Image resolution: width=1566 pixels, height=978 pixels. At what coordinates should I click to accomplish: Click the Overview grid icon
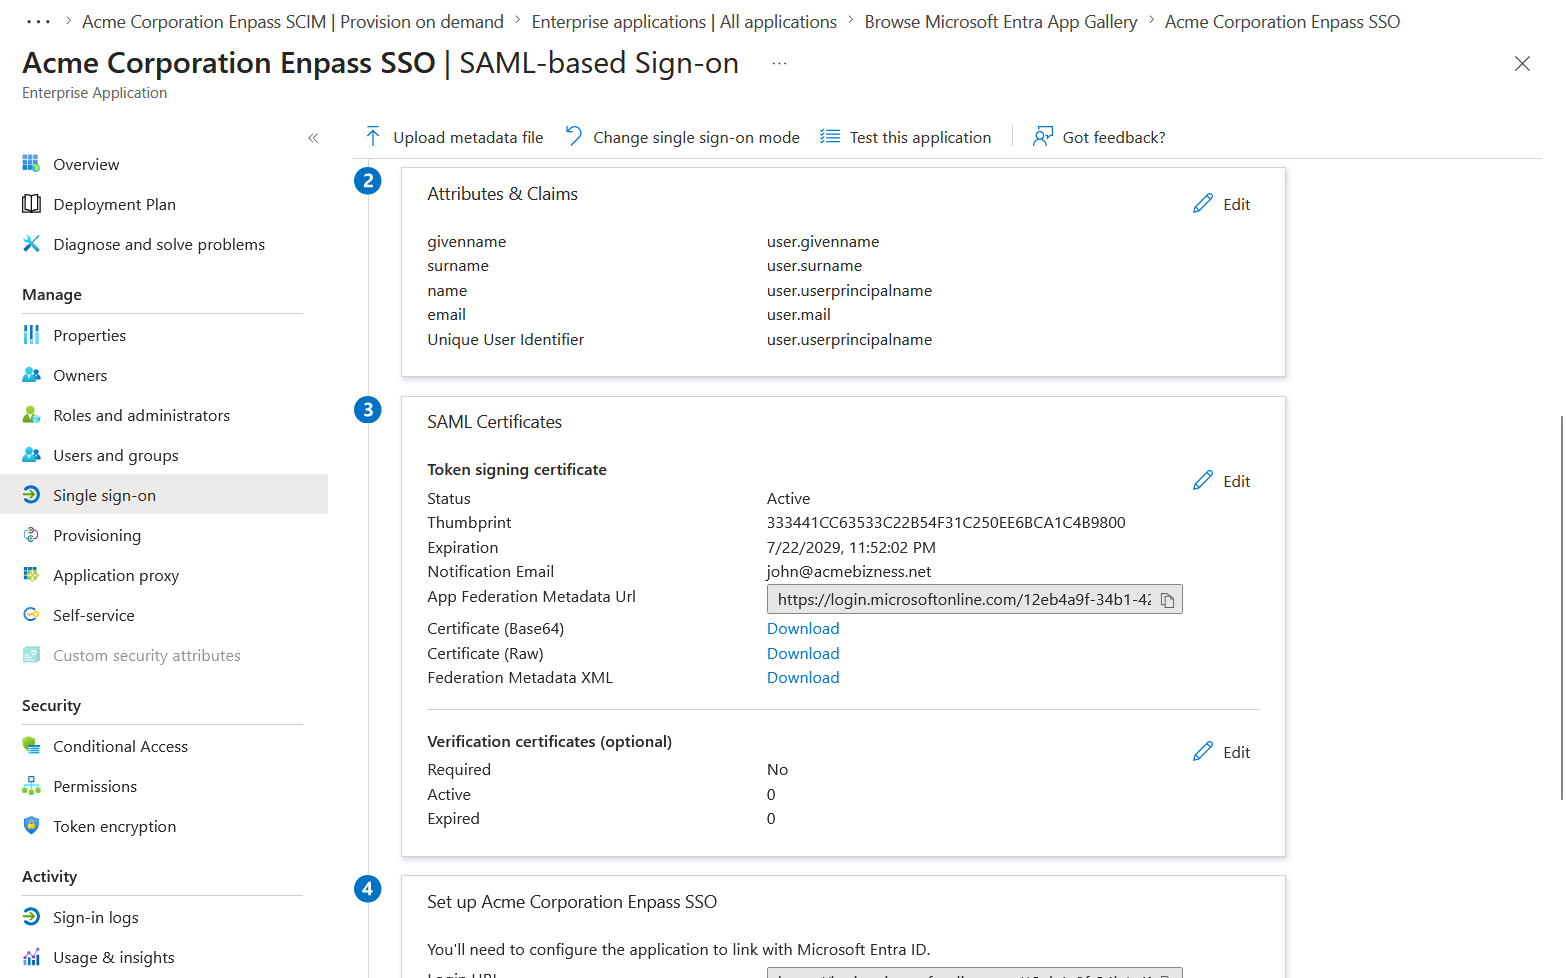31,163
